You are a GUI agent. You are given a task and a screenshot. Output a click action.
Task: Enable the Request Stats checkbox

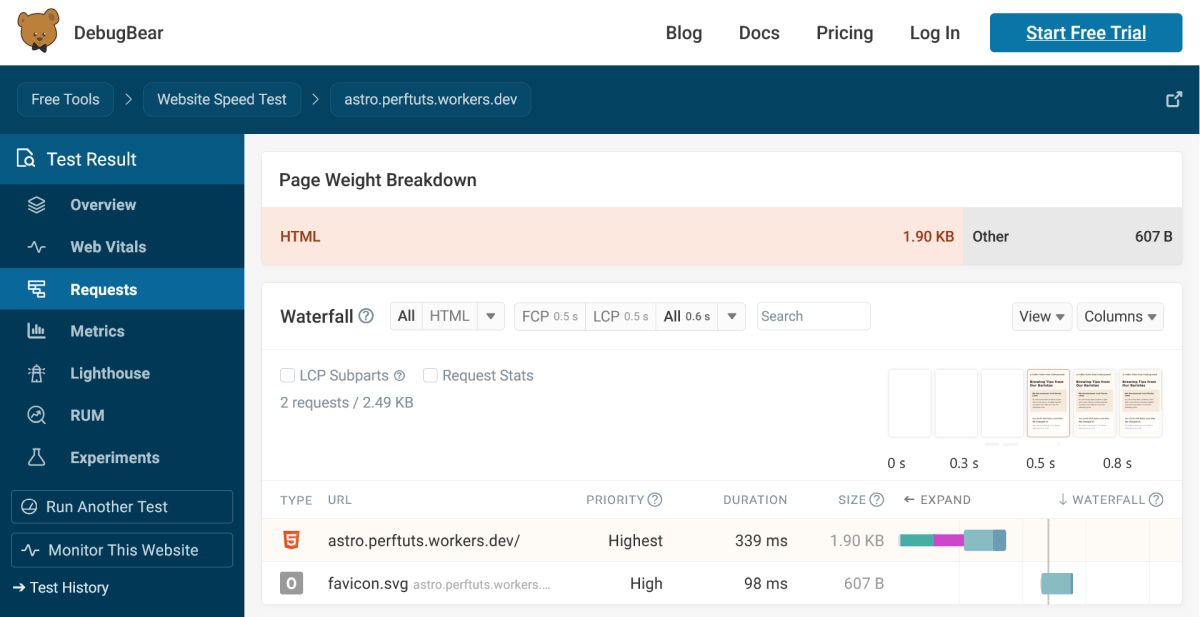pyautogui.click(x=431, y=376)
